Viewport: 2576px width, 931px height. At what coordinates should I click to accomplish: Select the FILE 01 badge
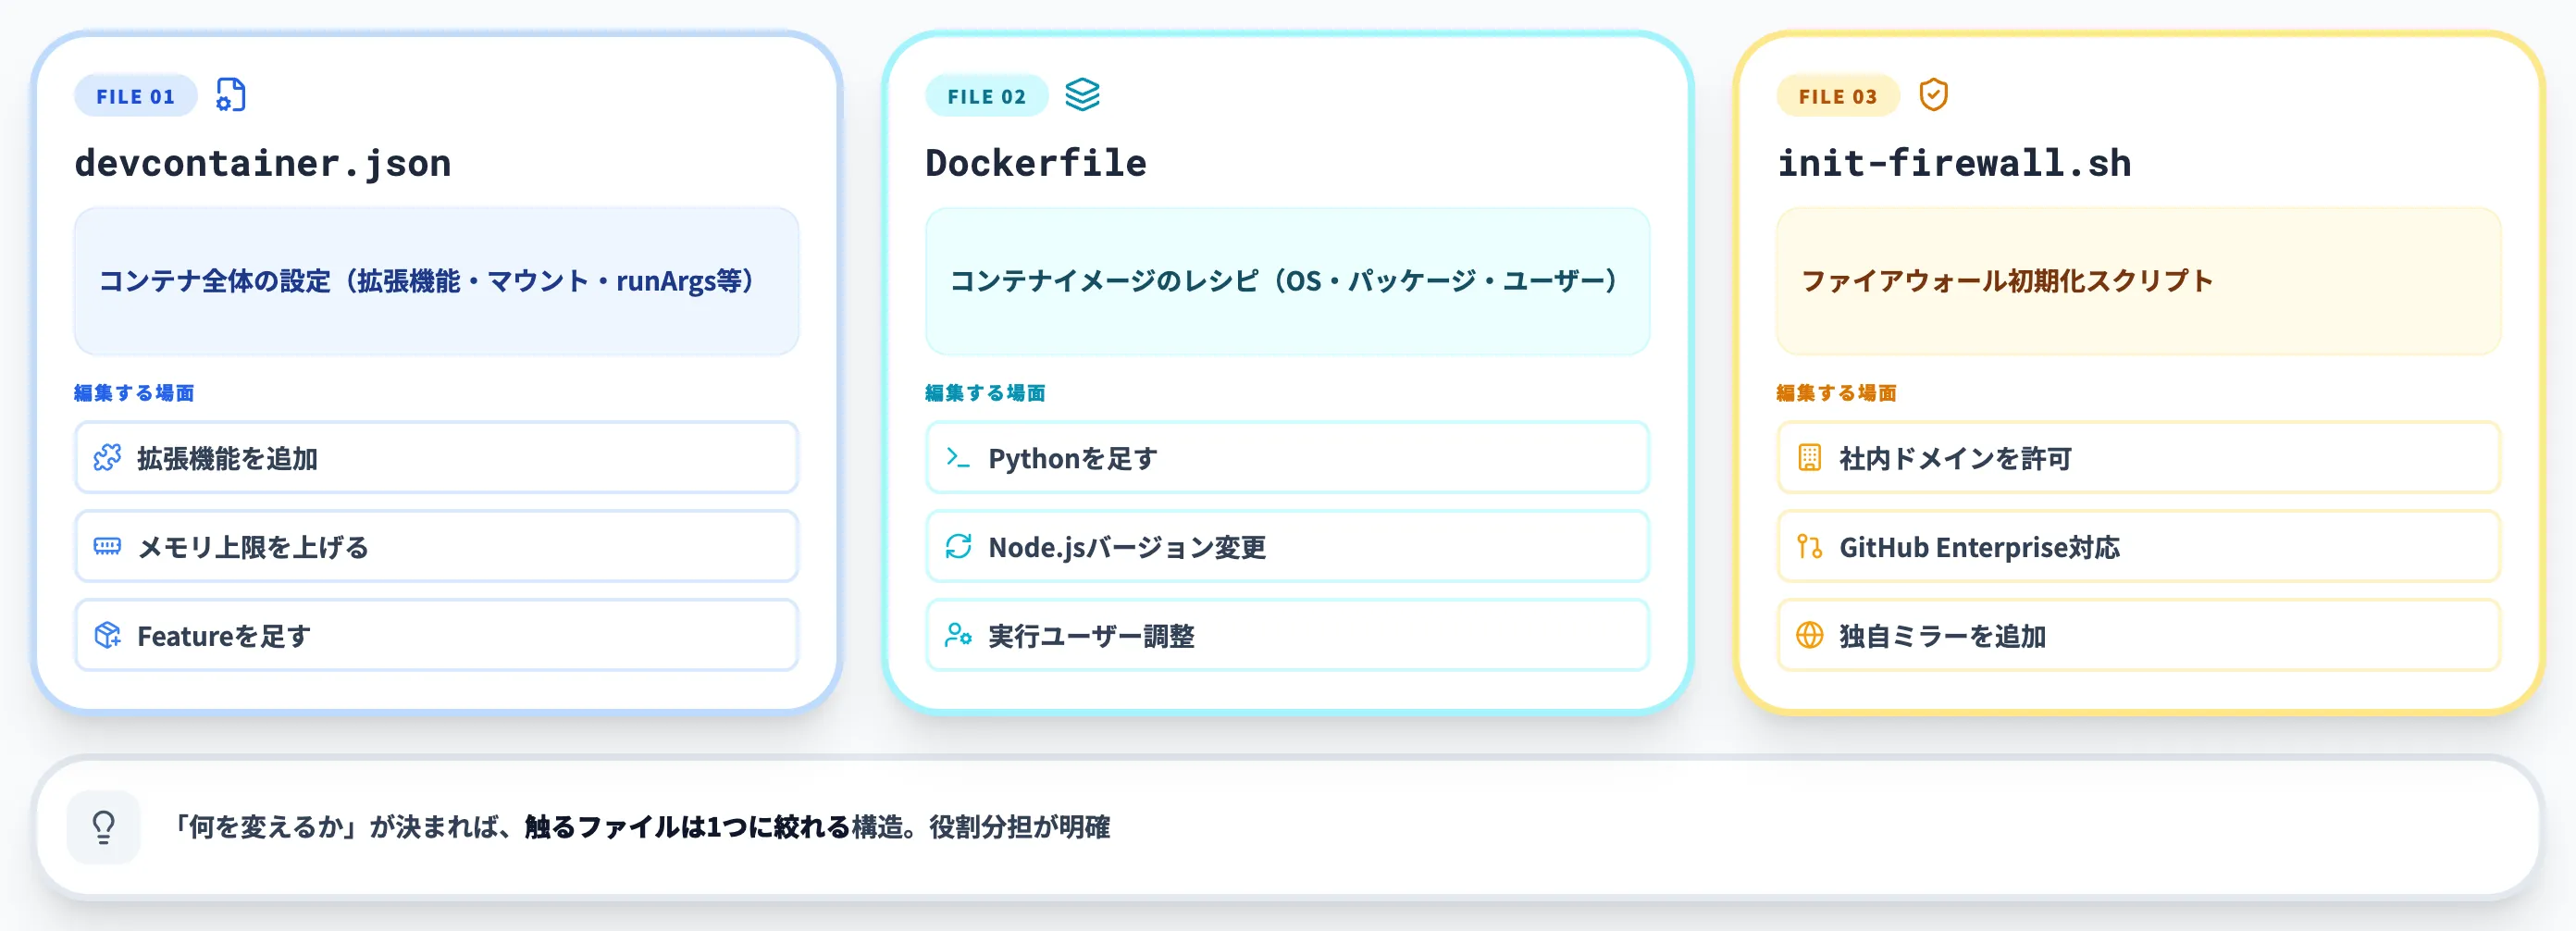coord(136,96)
